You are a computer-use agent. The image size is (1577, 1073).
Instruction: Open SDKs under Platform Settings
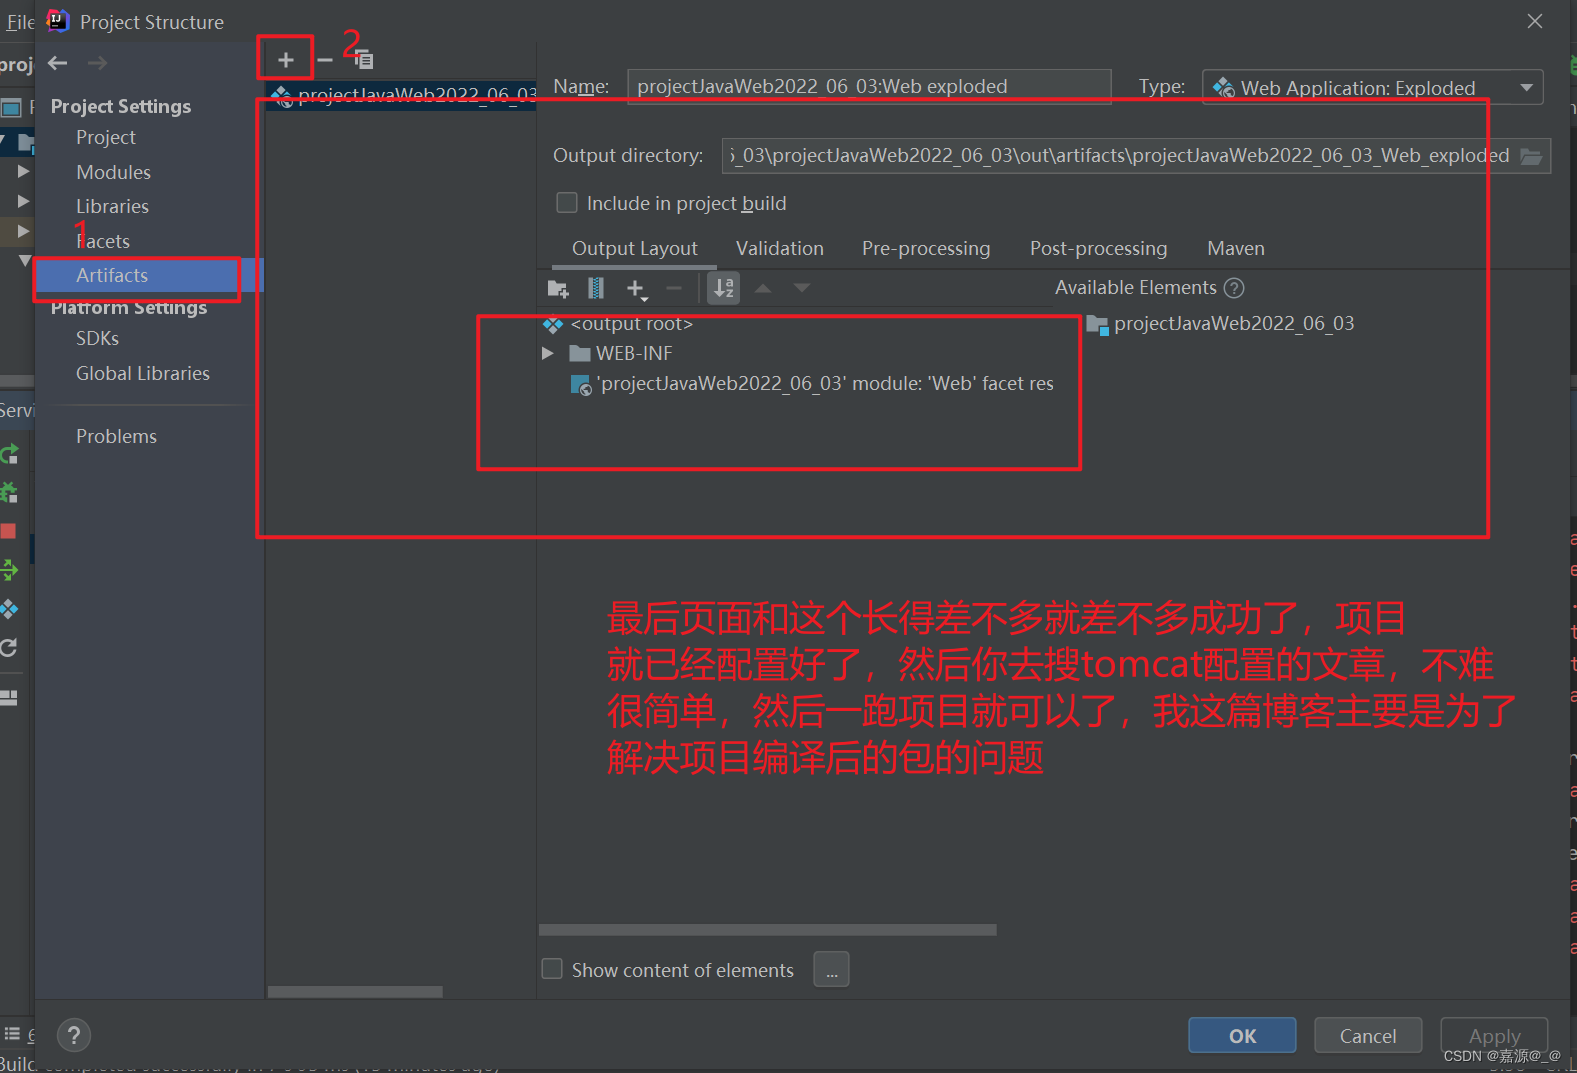(x=97, y=338)
